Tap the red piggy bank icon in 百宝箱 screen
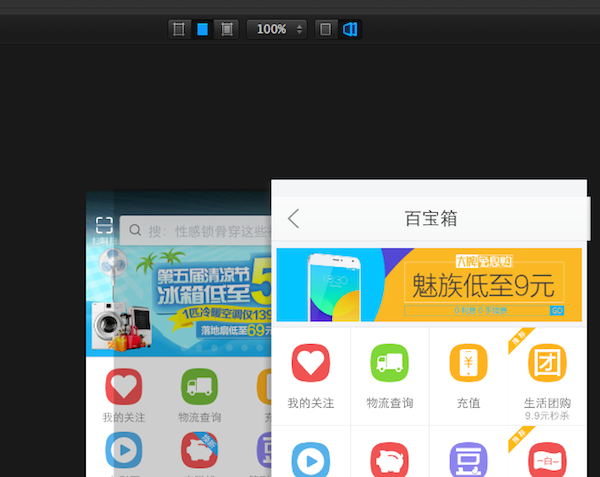The width and height of the screenshot is (600, 477). pos(390,460)
